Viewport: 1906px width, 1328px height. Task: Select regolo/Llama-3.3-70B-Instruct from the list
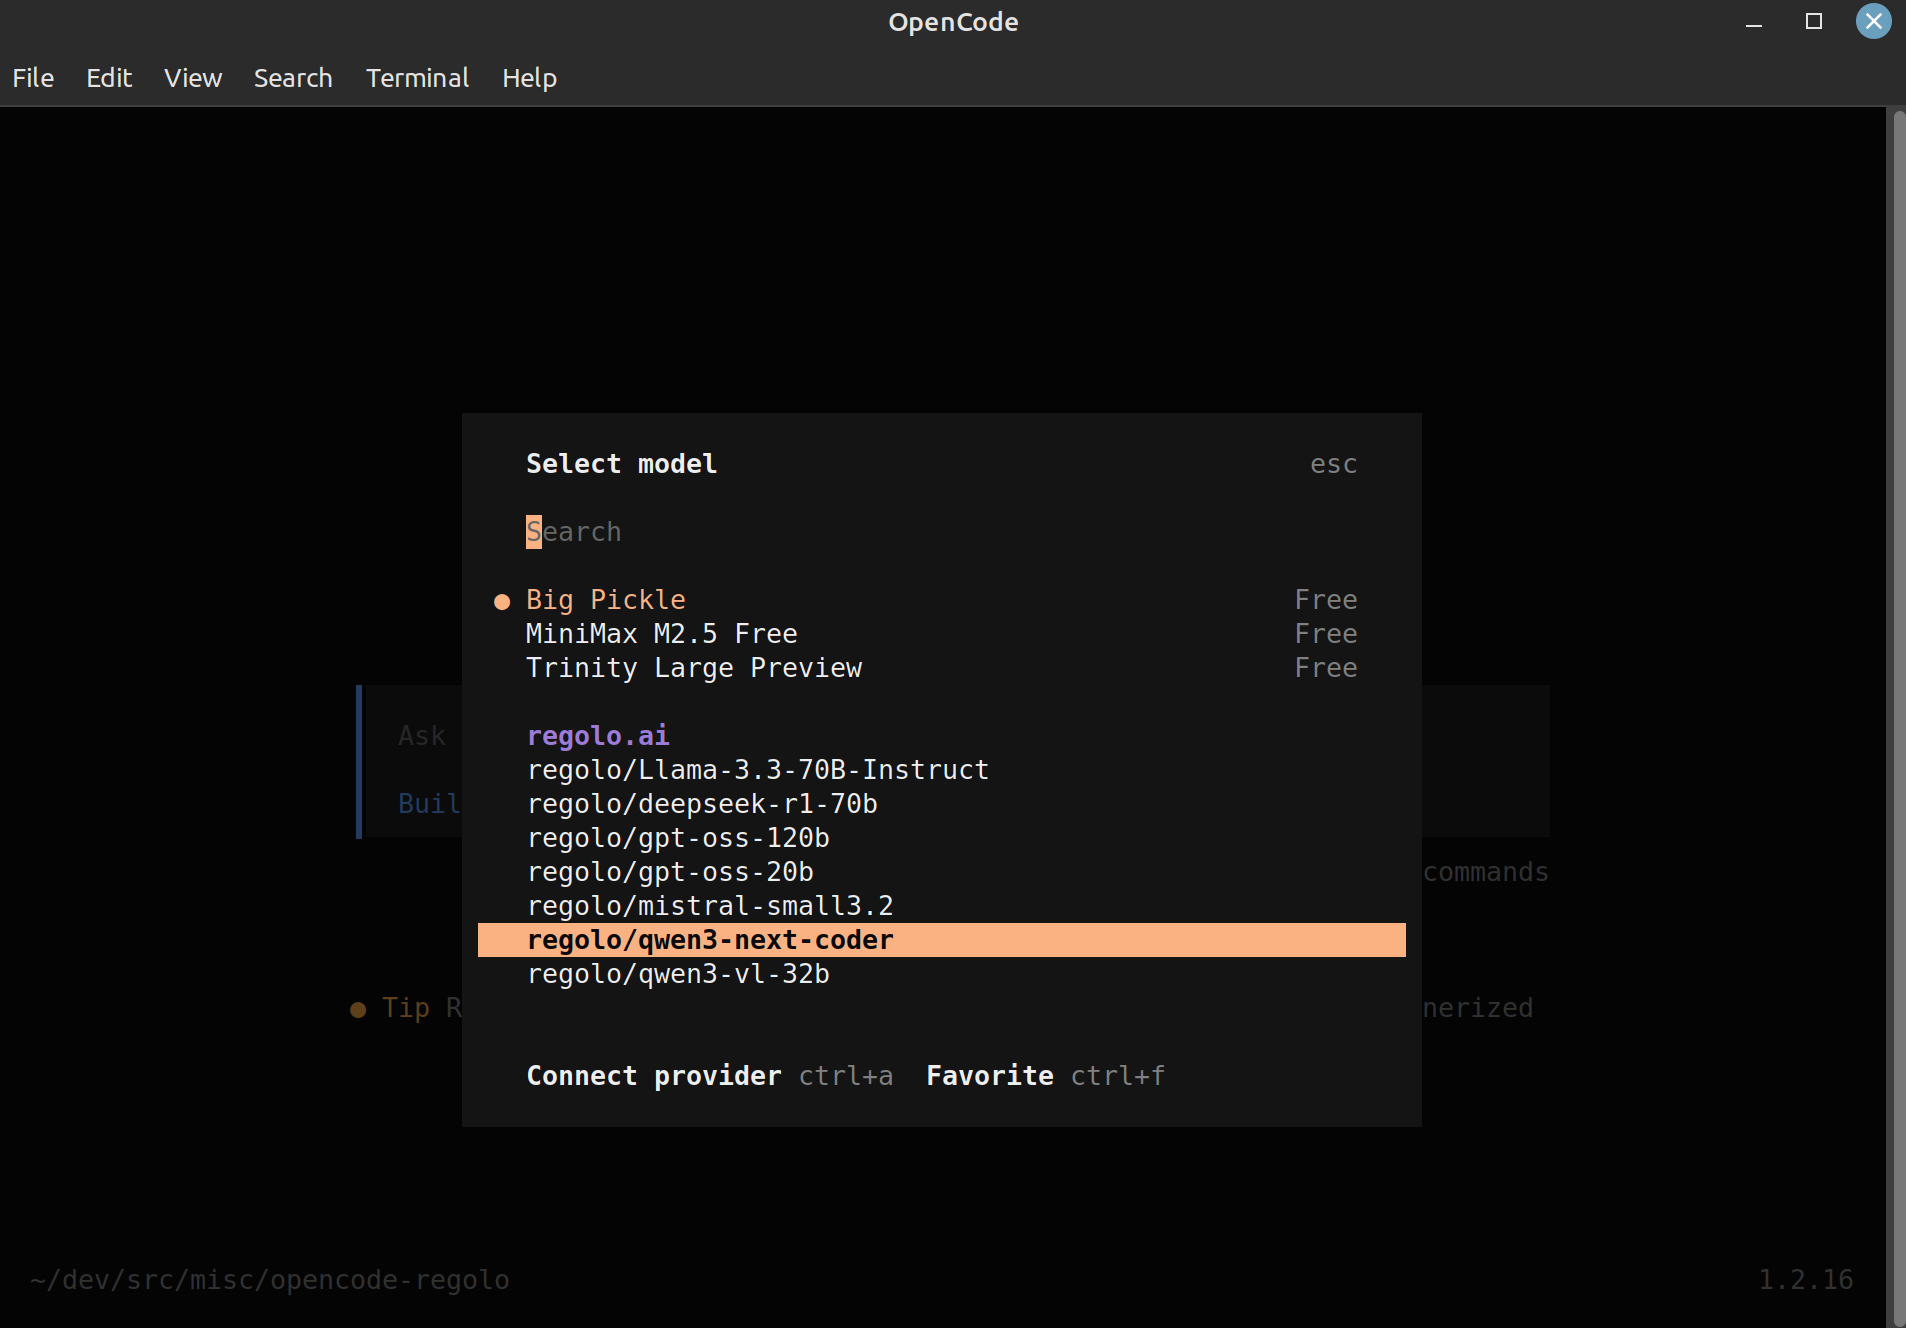757,769
